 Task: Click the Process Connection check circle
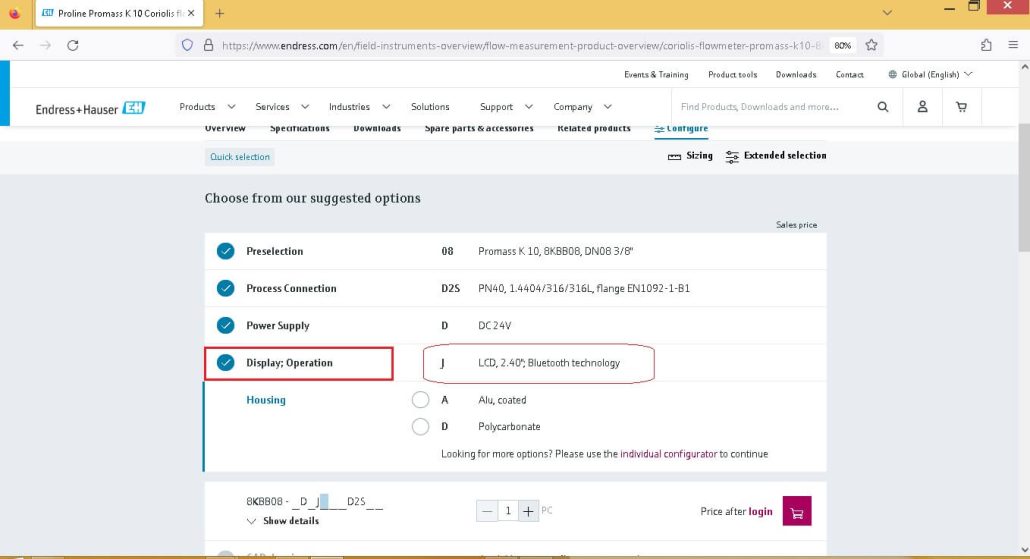click(225, 288)
